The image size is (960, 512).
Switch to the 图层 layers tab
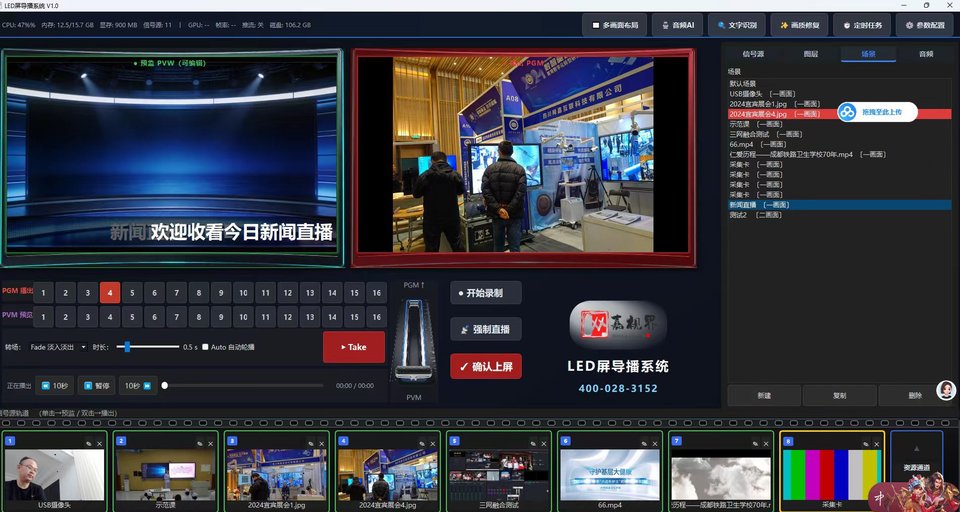[x=811, y=54]
